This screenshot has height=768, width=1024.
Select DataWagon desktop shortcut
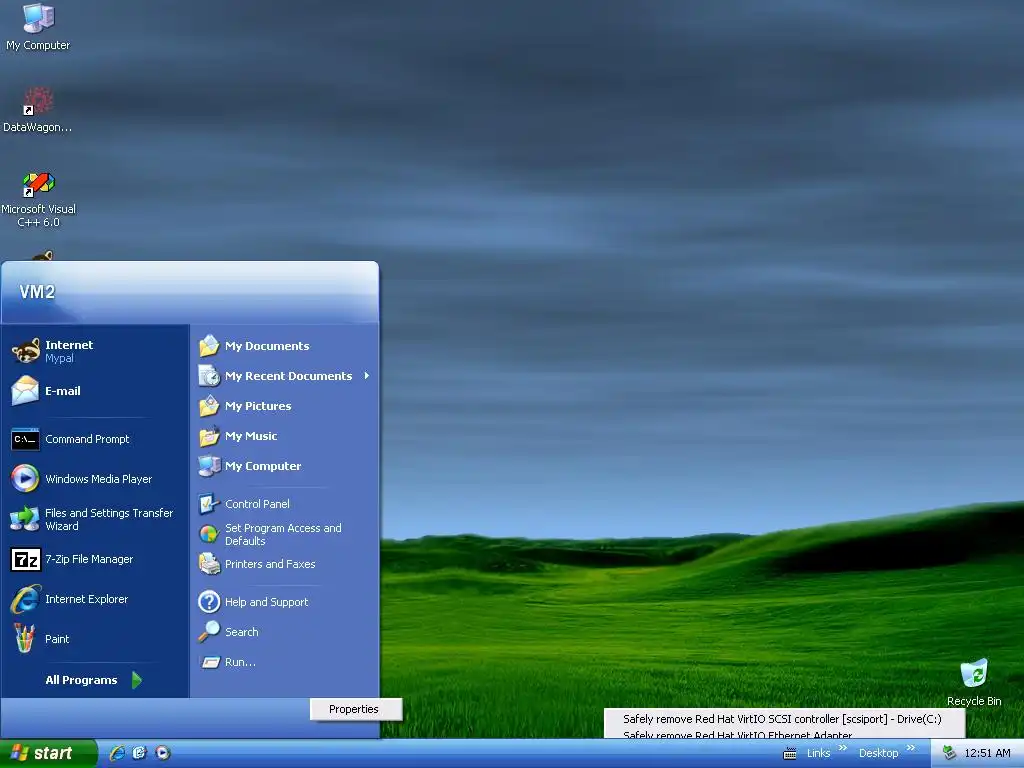[x=38, y=110]
